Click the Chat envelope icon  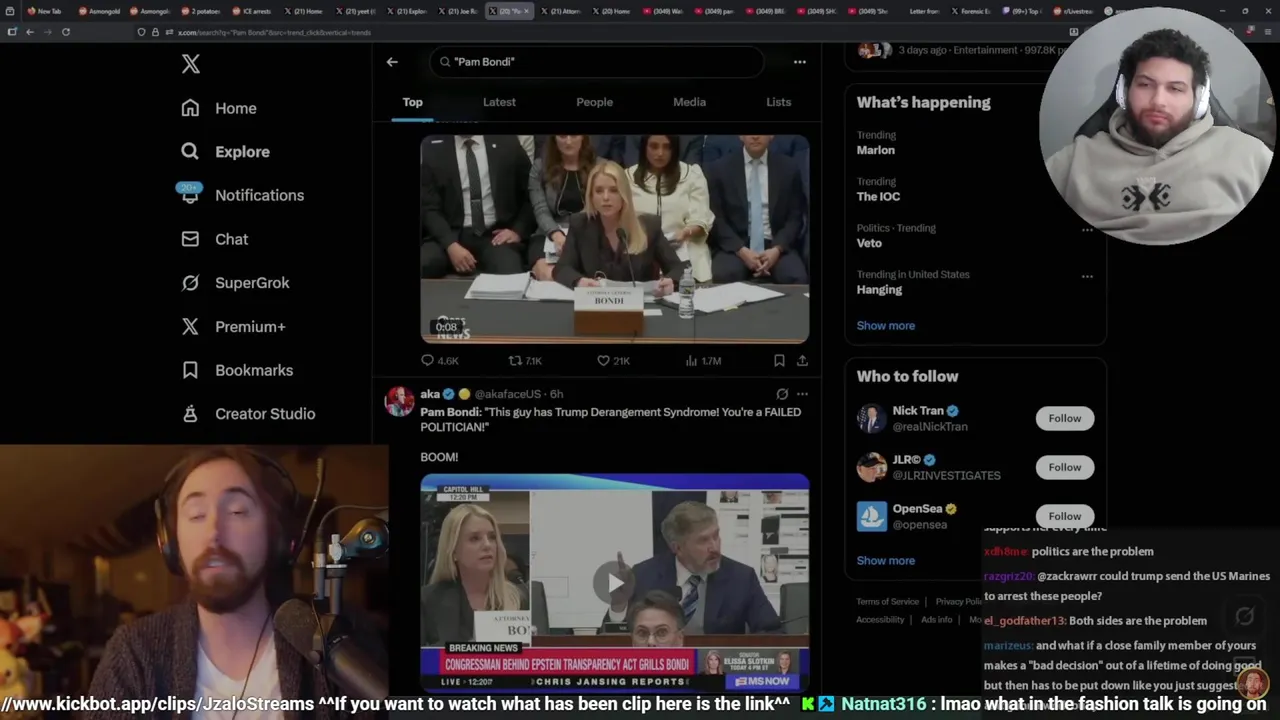click(190, 239)
